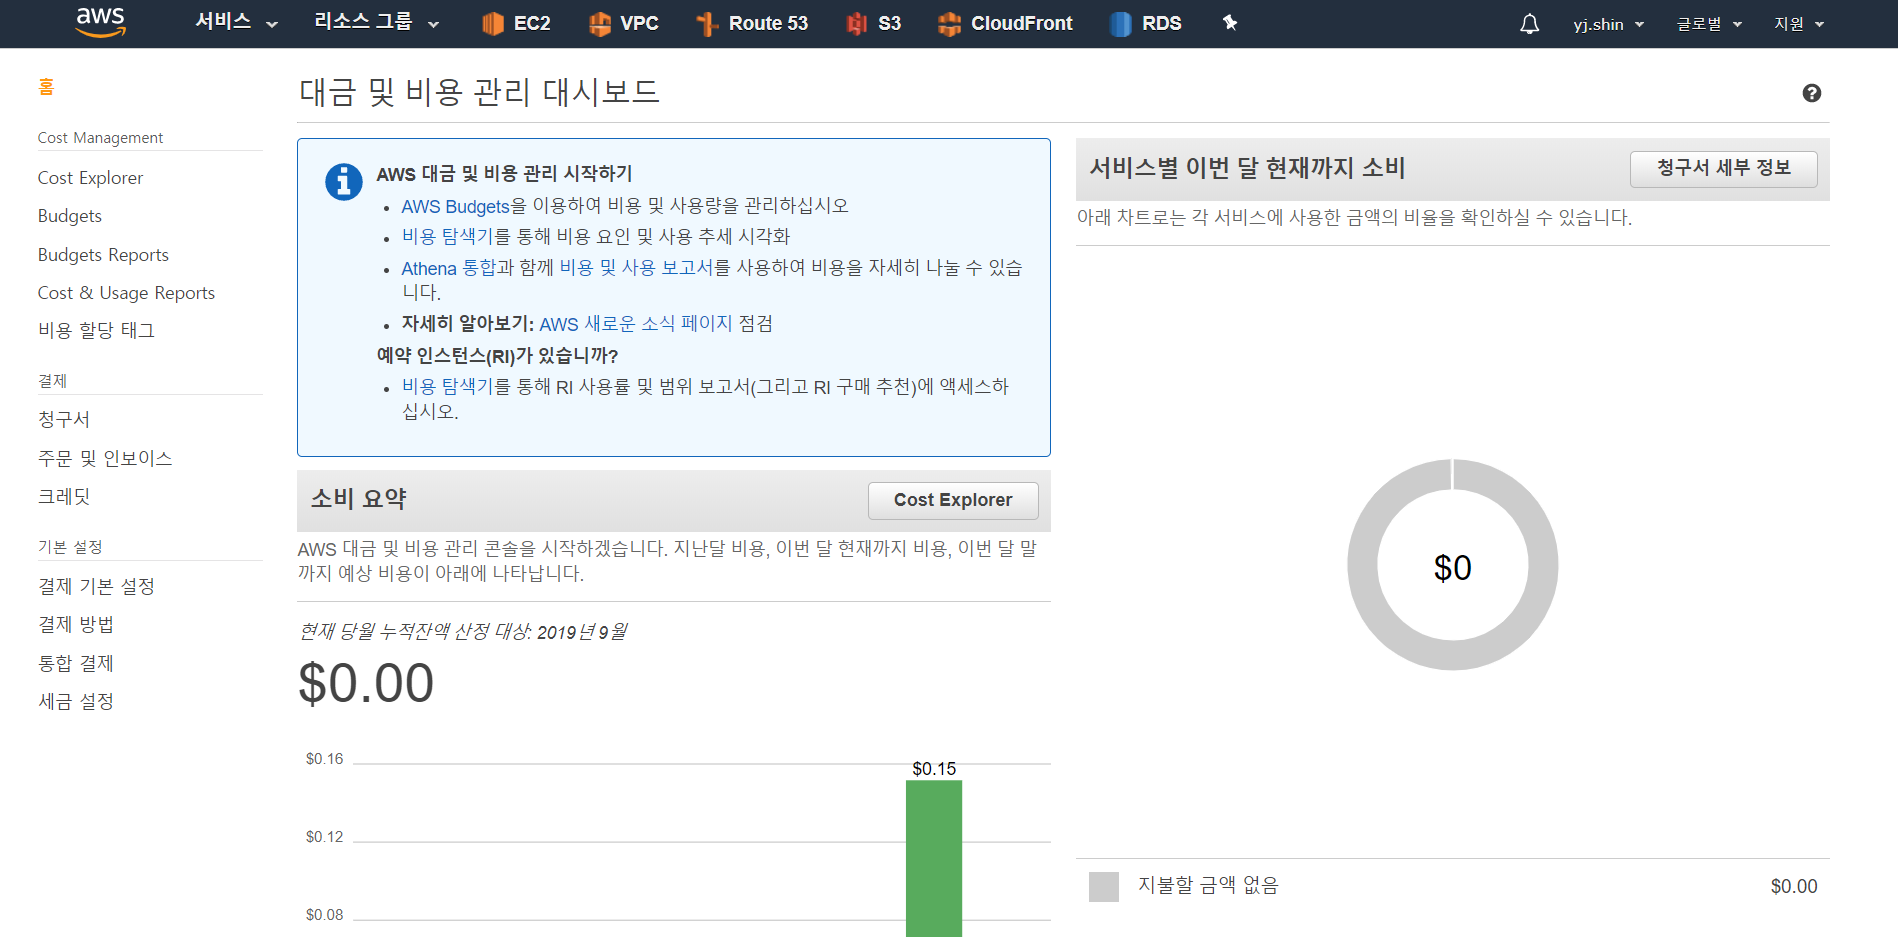Click the $0.00 month-to-date total
This screenshot has width=1898, height=937.
366,684
